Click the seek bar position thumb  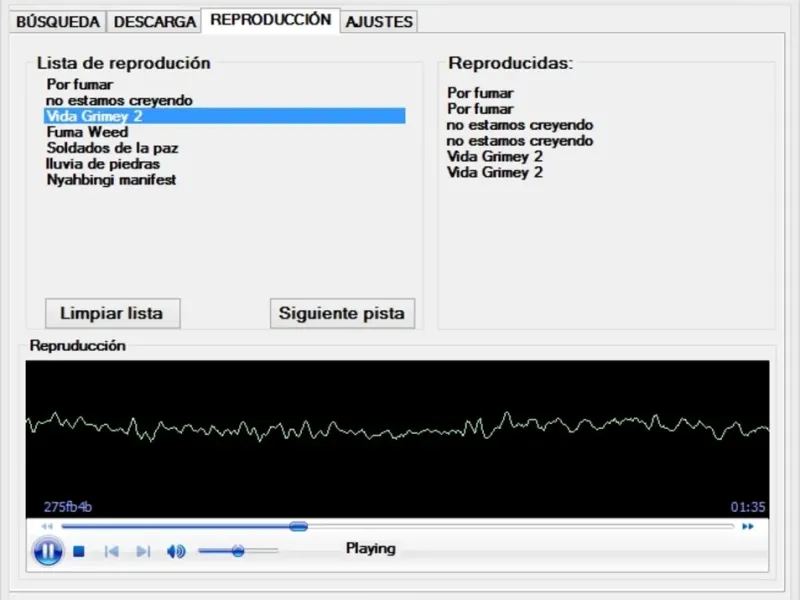click(x=298, y=527)
